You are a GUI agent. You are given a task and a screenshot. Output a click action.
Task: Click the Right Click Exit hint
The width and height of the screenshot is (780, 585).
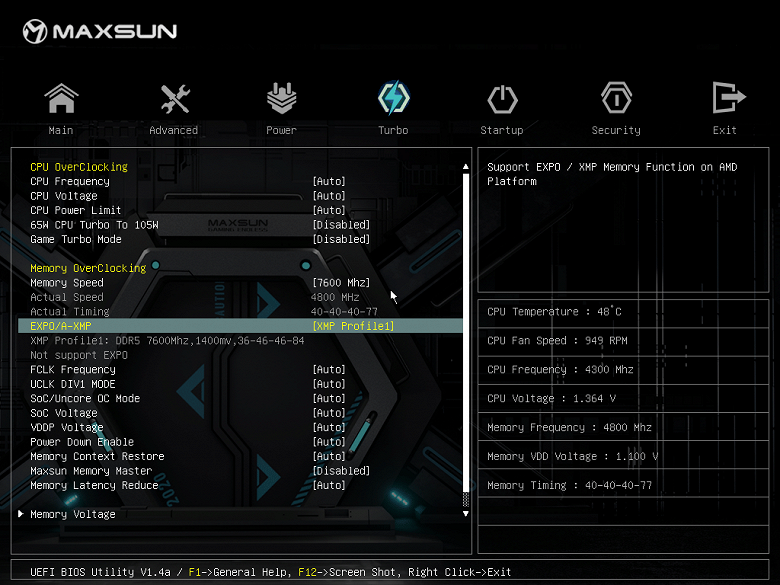coord(460,572)
